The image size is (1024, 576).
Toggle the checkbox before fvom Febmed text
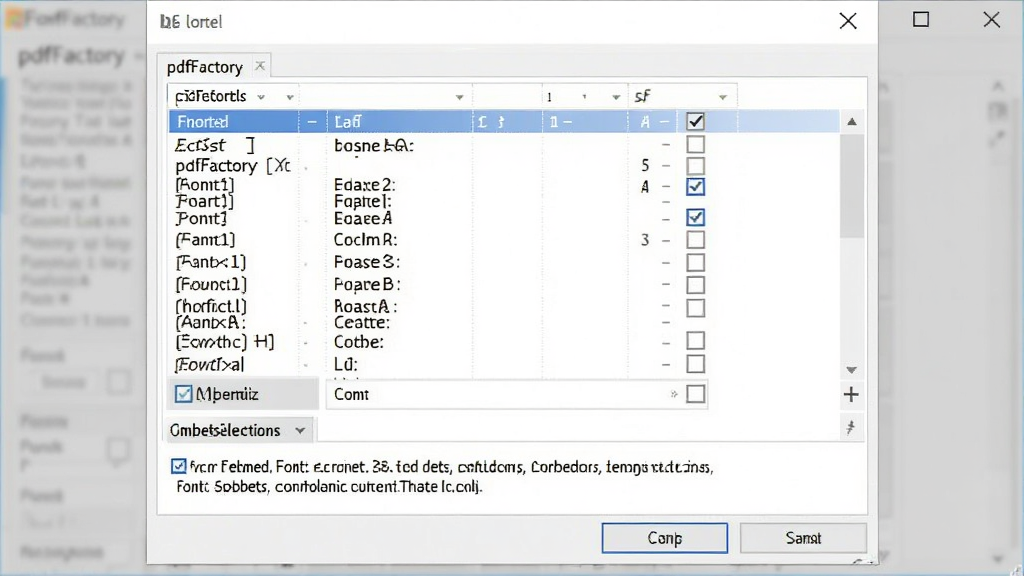(x=178, y=466)
